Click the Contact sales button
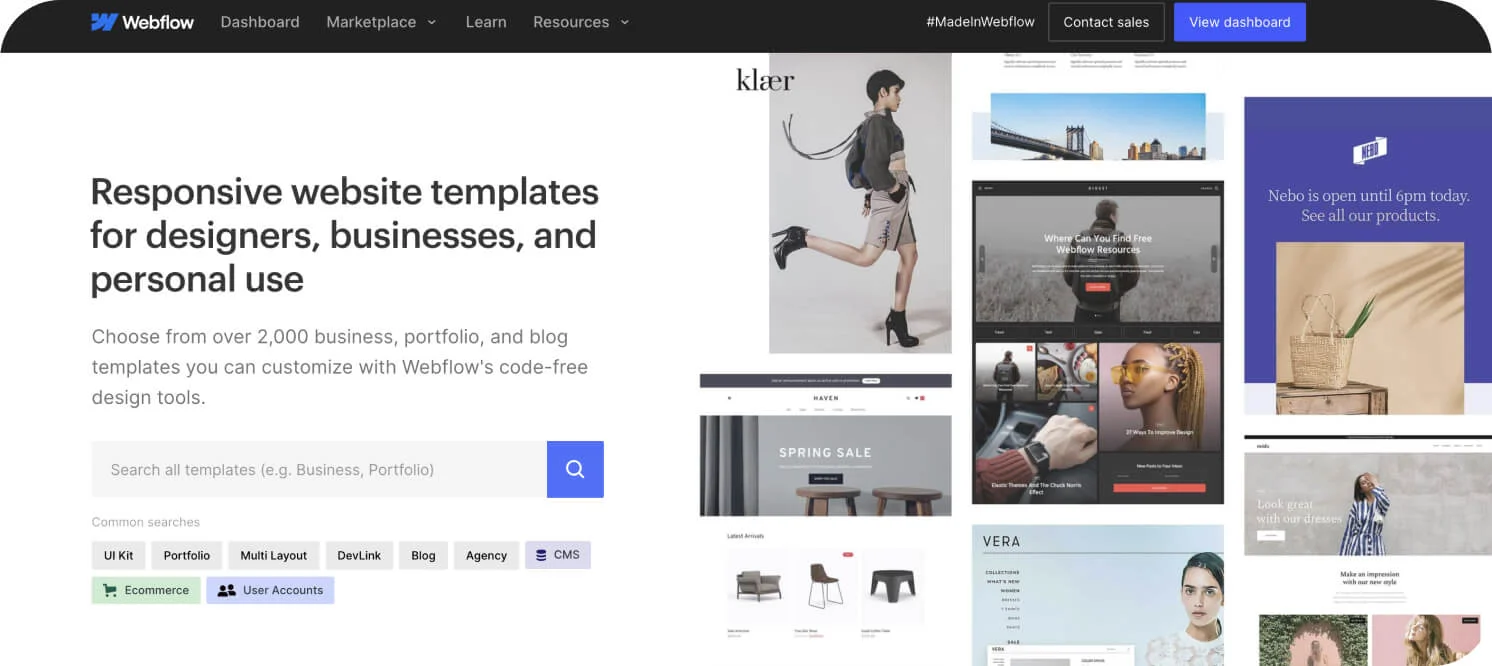 click(x=1106, y=22)
